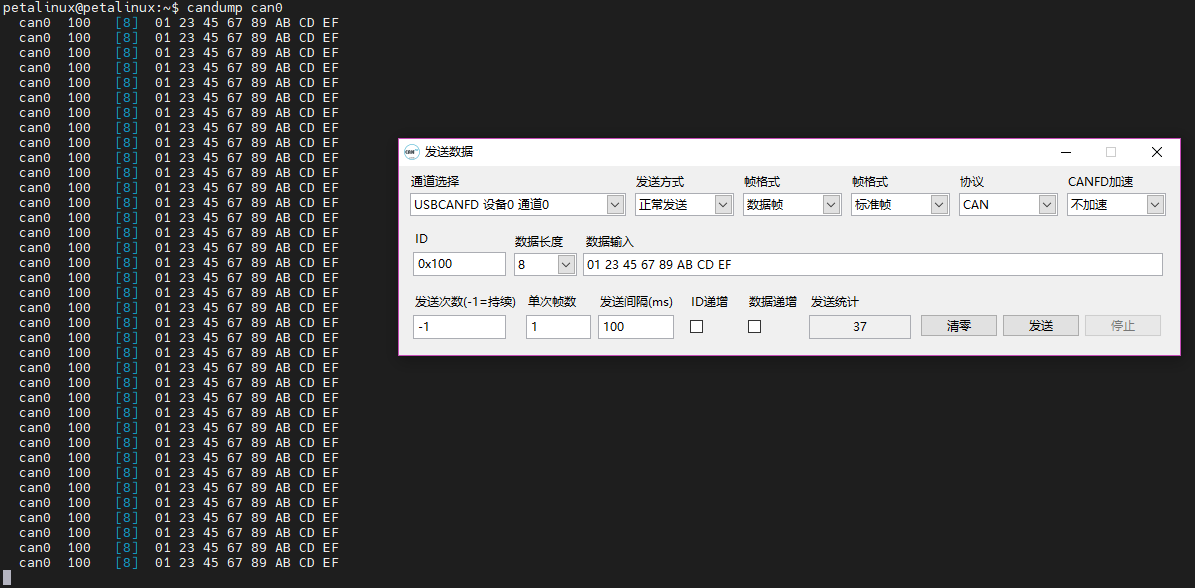Click the 停止 button
The height and width of the screenshot is (588, 1195).
click(1123, 326)
